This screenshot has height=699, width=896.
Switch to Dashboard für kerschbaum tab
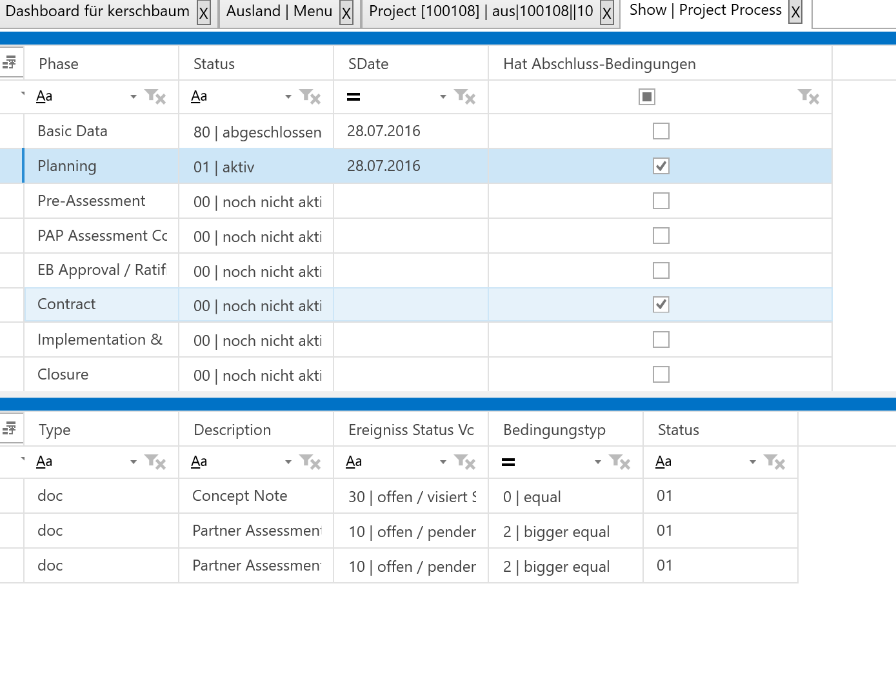click(97, 12)
